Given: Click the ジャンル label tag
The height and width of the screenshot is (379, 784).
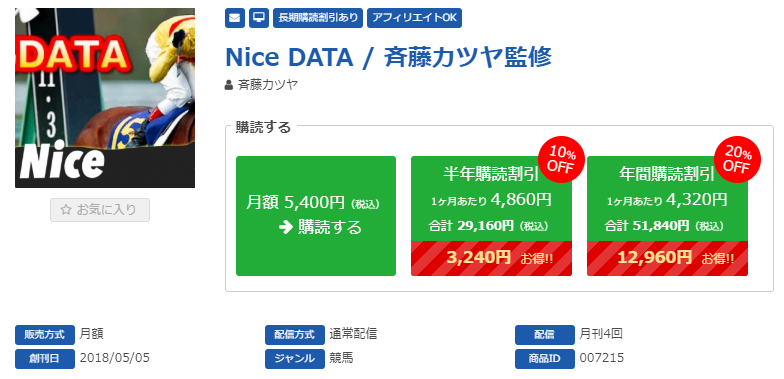Looking at the screenshot, I should pos(294,358).
